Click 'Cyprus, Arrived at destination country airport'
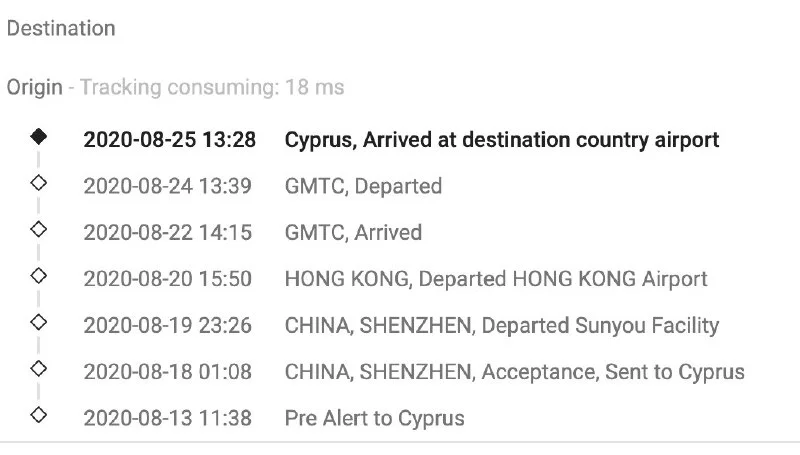800x455 pixels. click(x=502, y=140)
